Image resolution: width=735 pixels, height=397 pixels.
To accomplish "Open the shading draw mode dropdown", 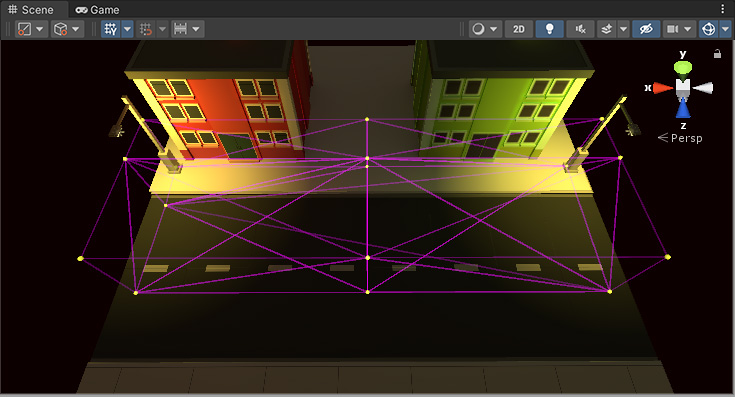I will [485, 29].
